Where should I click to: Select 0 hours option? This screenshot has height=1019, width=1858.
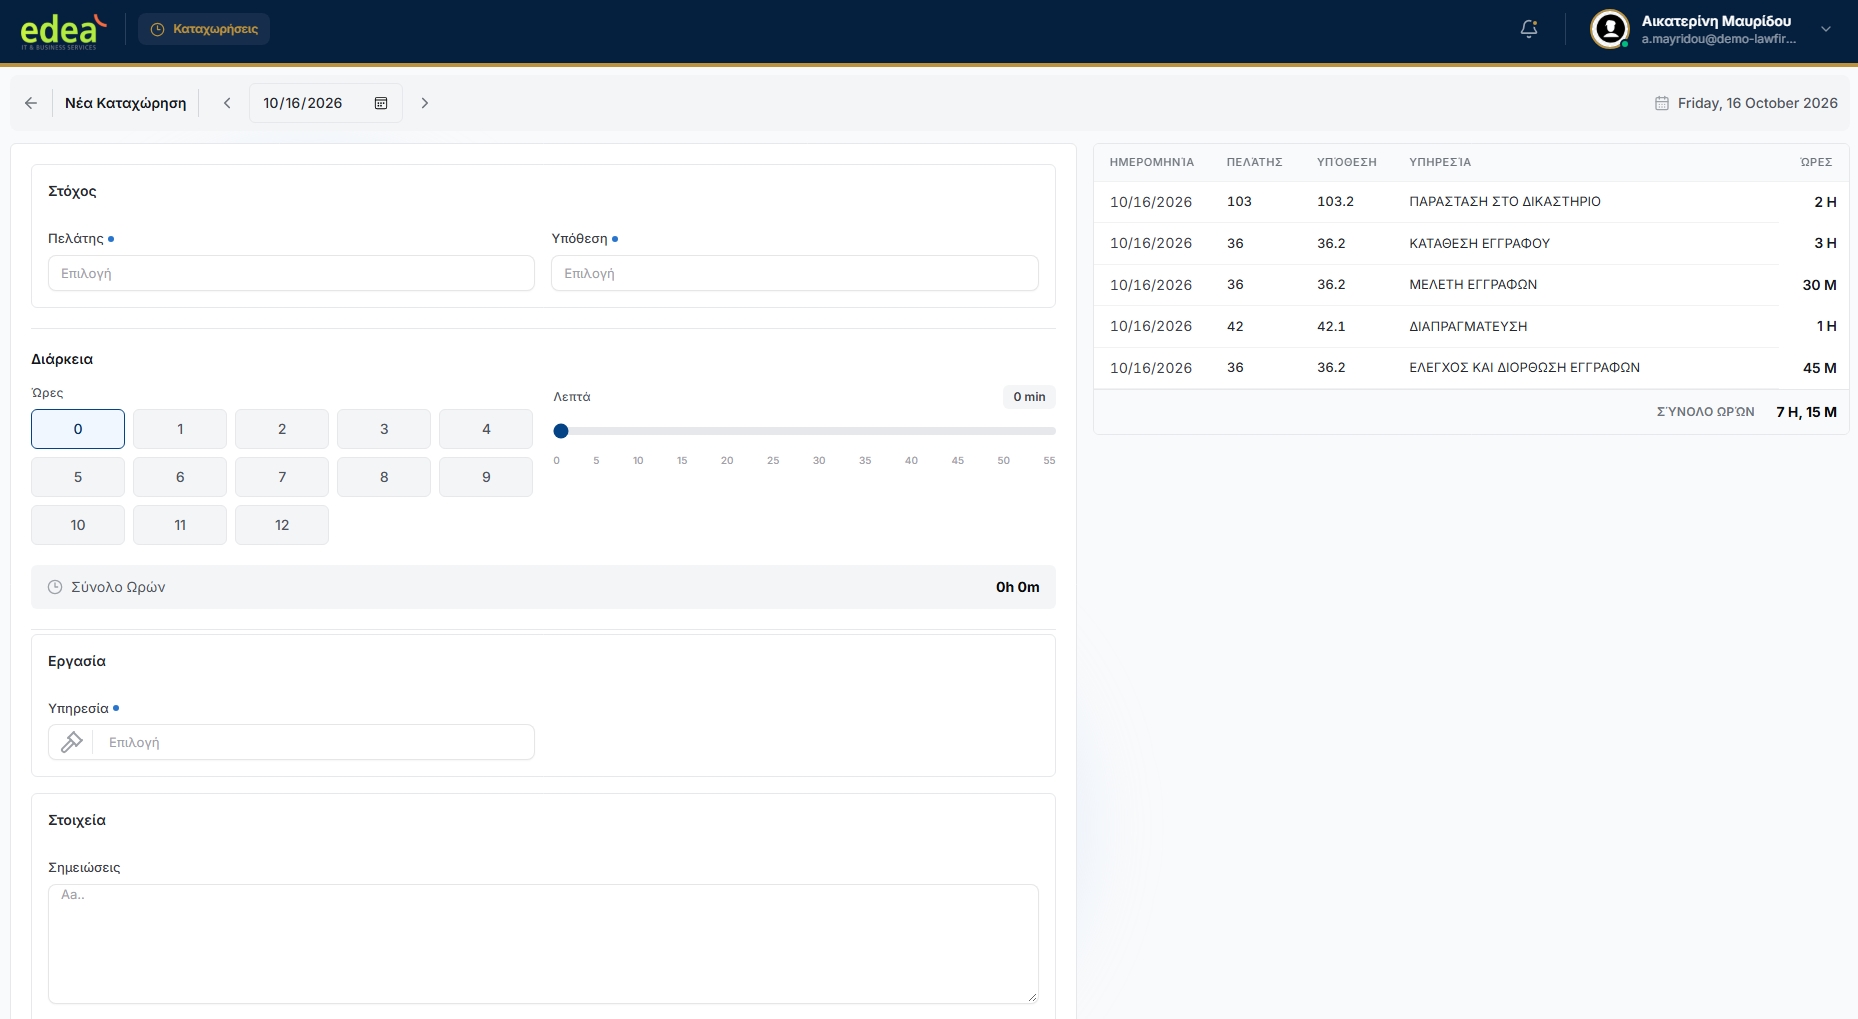pyautogui.click(x=78, y=429)
